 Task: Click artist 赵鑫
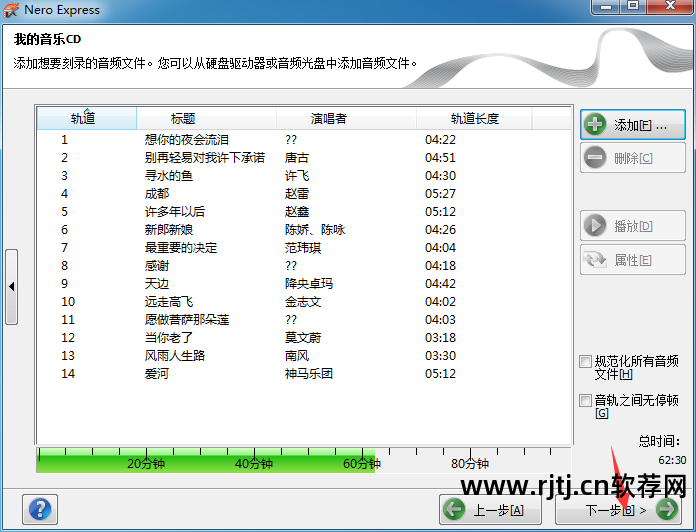(x=297, y=212)
